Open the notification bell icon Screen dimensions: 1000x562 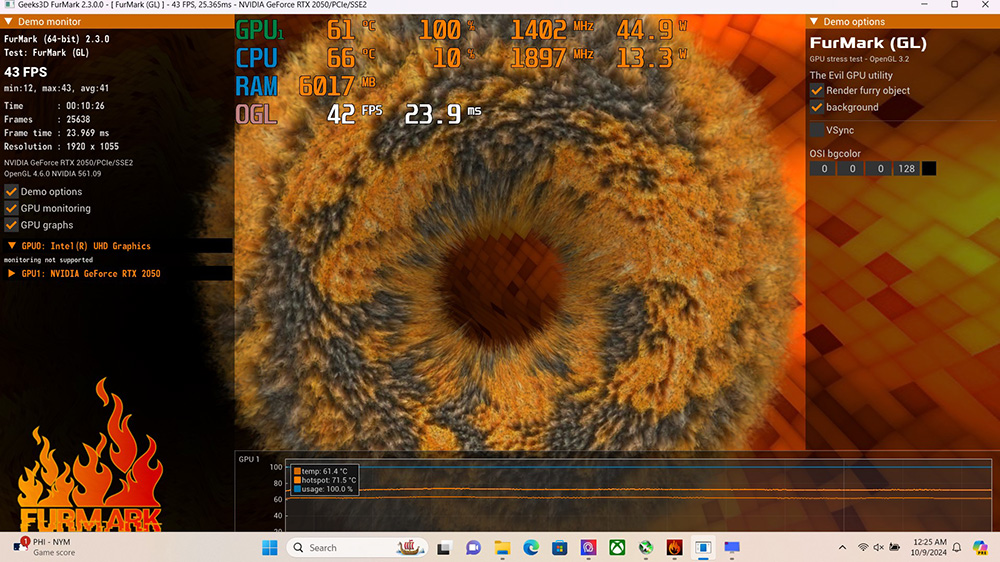[x=957, y=547]
